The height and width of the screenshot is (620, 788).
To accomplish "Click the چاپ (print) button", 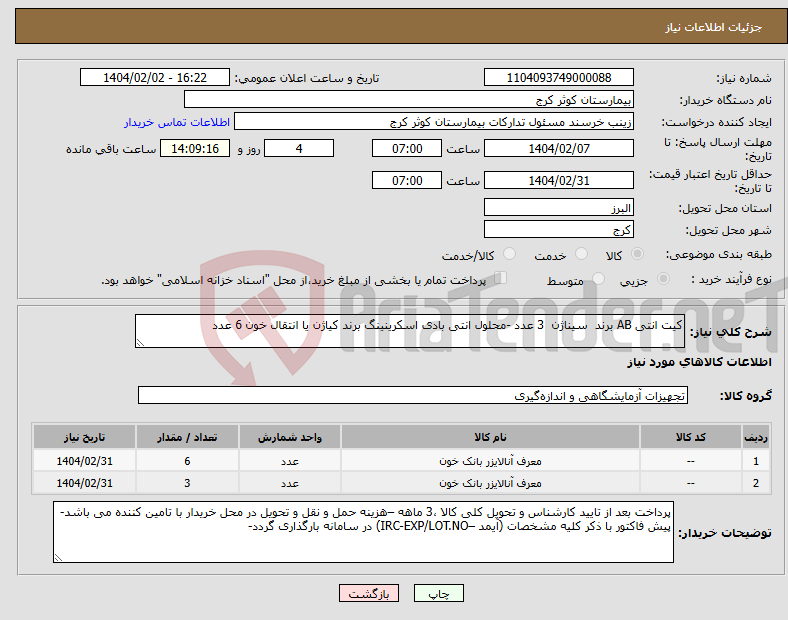I will coord(438,593).
